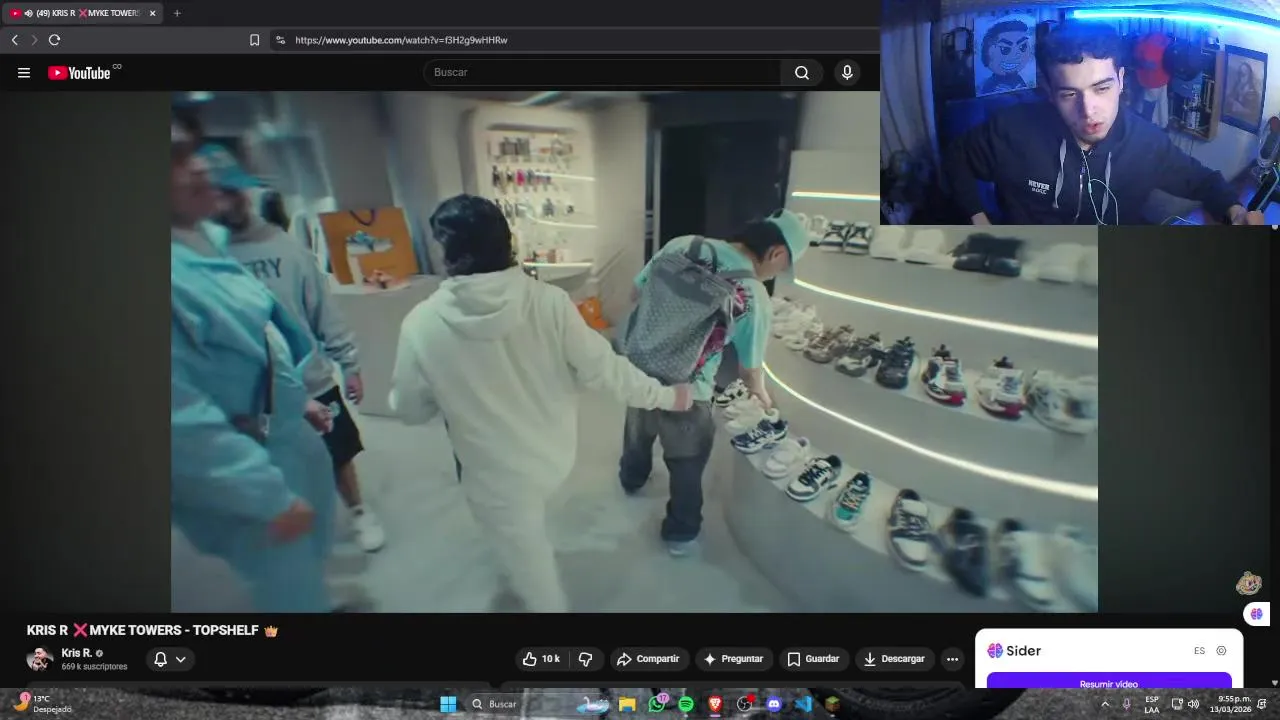Screen dimensions: 1280x720
Task: Open Sider settings gear icon
Action: coord(1221,651)
